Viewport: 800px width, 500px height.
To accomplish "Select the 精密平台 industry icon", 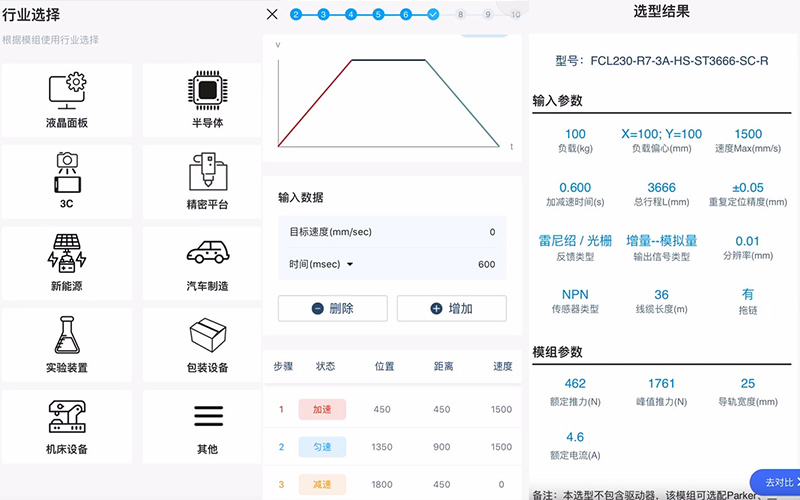I will coord(208,172).
